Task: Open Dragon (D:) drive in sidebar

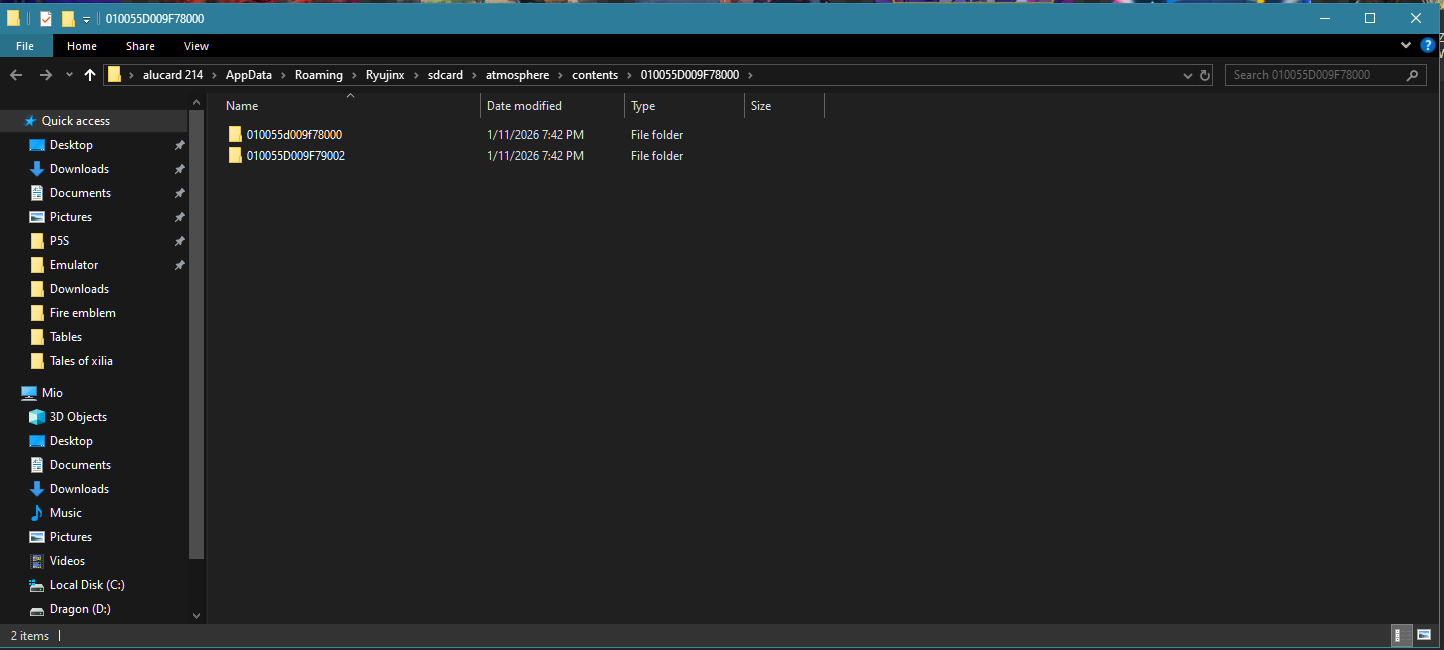Action: coord(80,609)
